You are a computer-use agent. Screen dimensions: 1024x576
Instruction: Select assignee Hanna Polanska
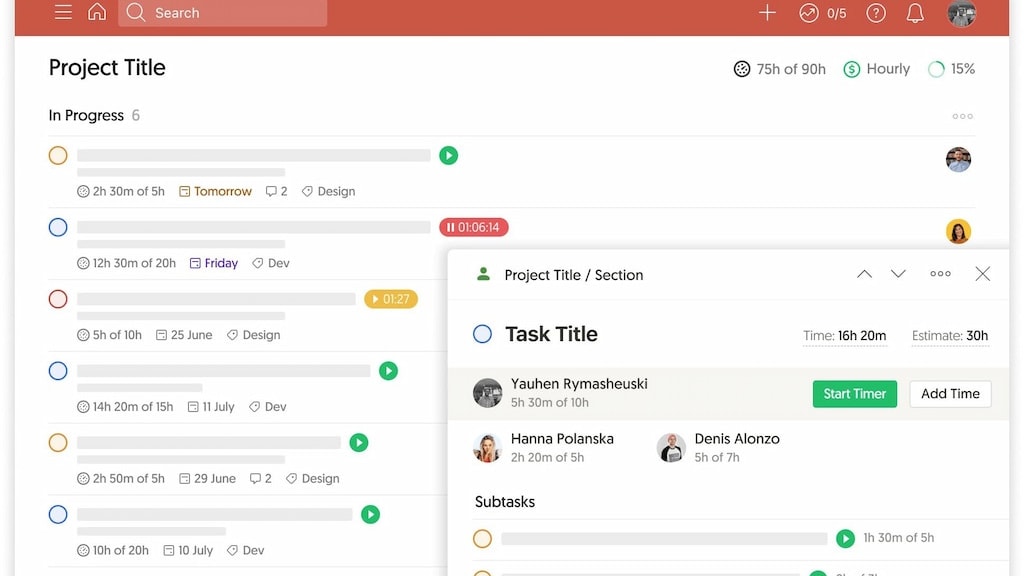[x=543, y=447]
